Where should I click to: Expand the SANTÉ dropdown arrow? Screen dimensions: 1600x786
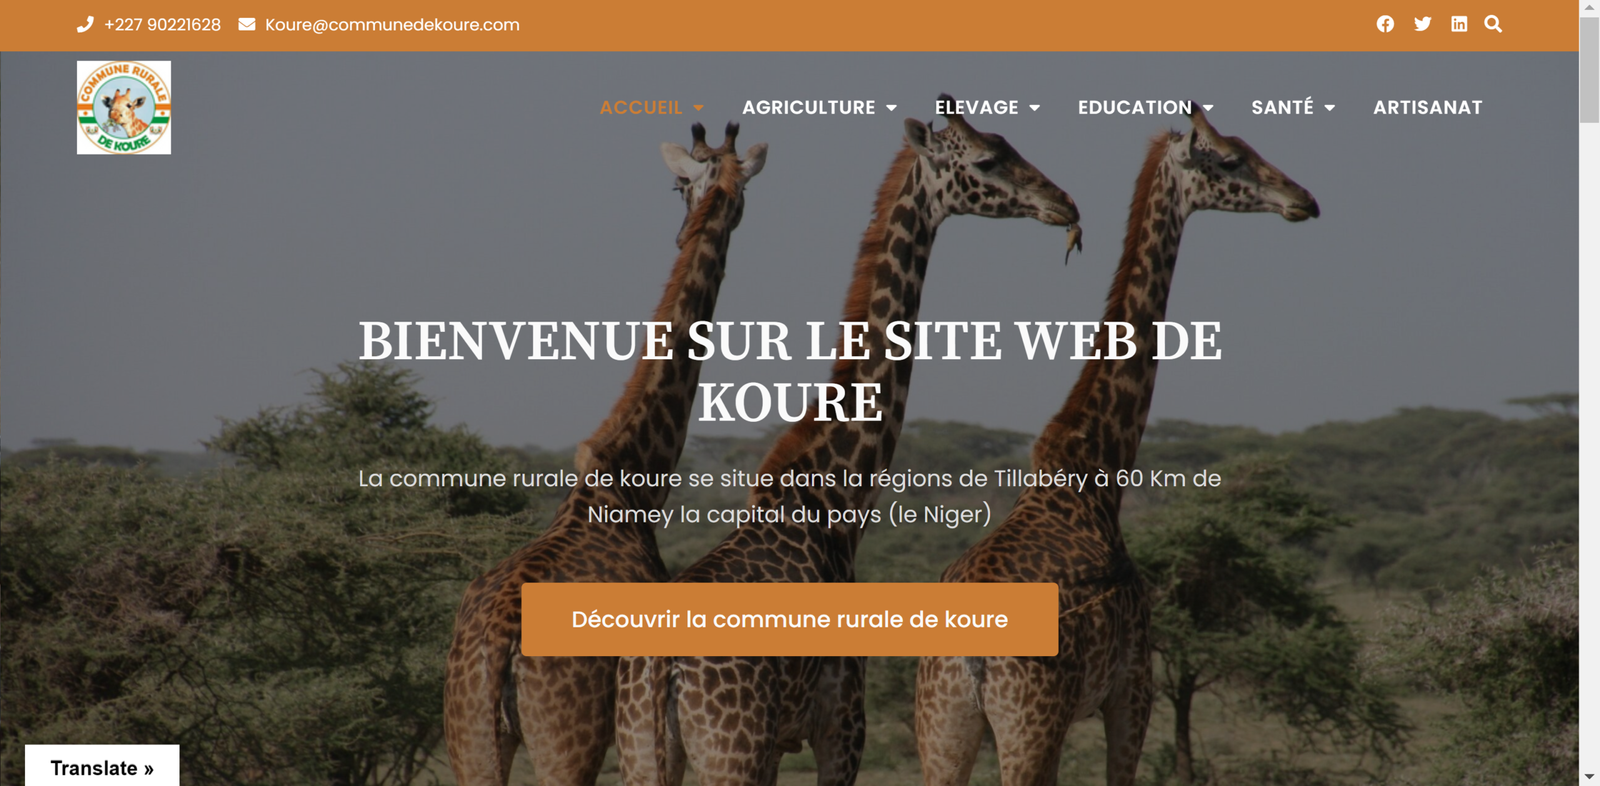(1329, 108)
